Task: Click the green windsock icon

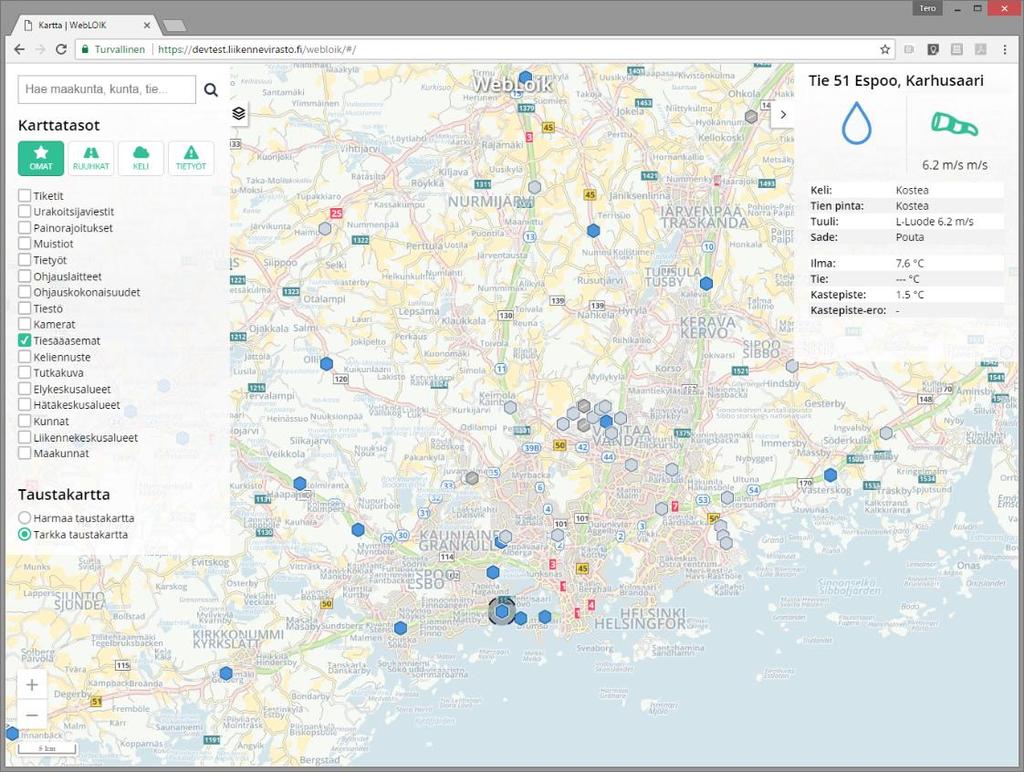Action: [x=954, y=124]
